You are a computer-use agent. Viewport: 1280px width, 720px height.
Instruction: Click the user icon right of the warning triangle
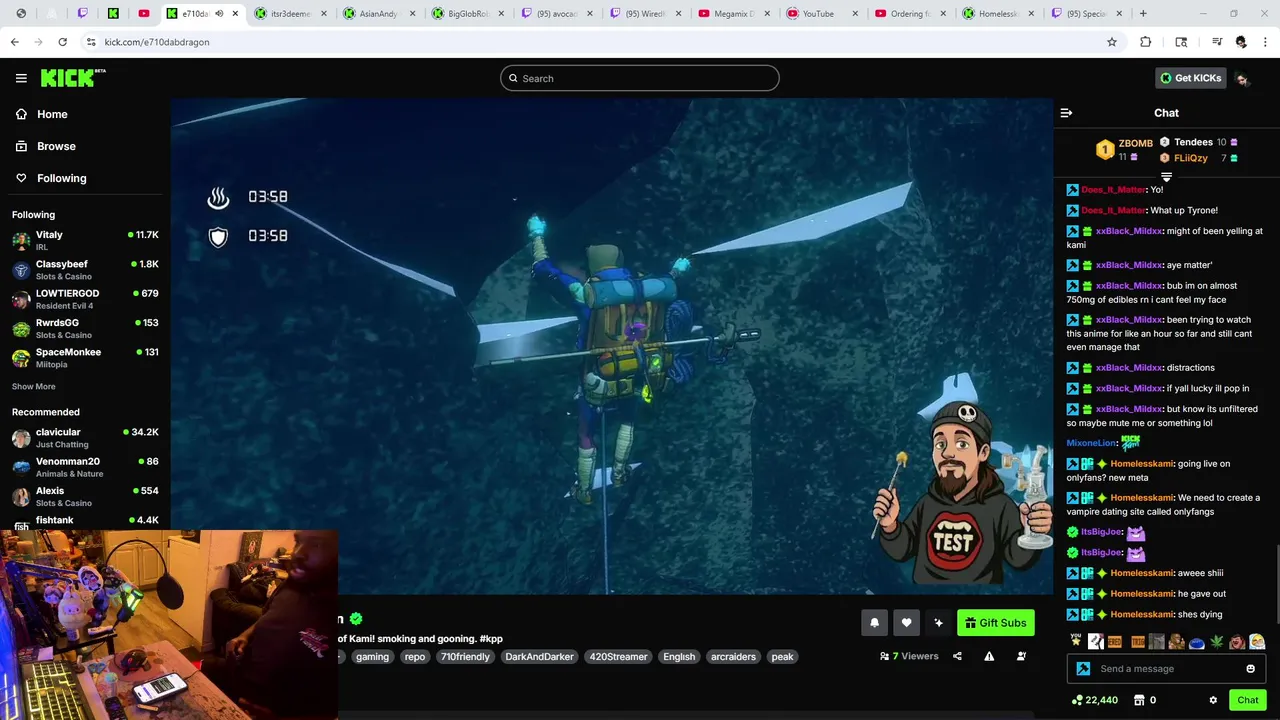point(1021,657)
